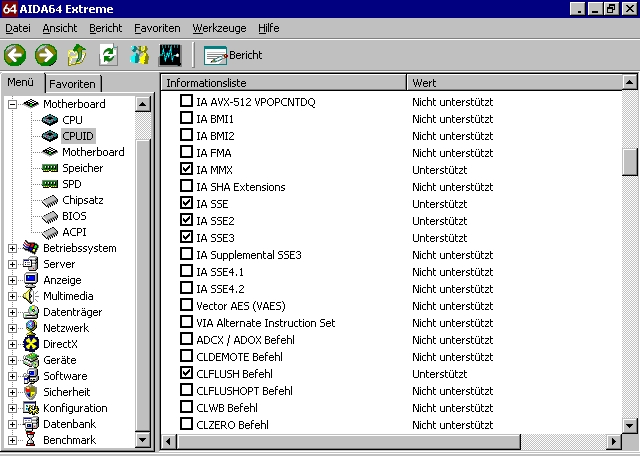Open the waveform monitor toolbar icon
Screen dimensions: 640x456
(170, 55)
